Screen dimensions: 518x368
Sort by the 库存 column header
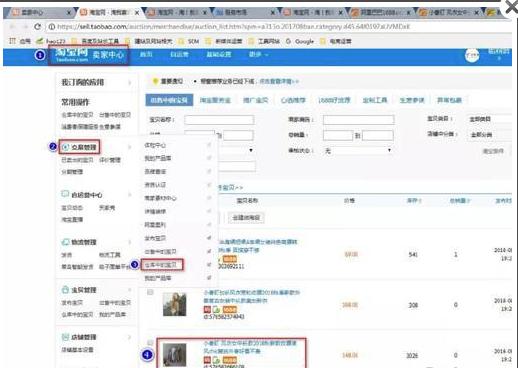414,200
